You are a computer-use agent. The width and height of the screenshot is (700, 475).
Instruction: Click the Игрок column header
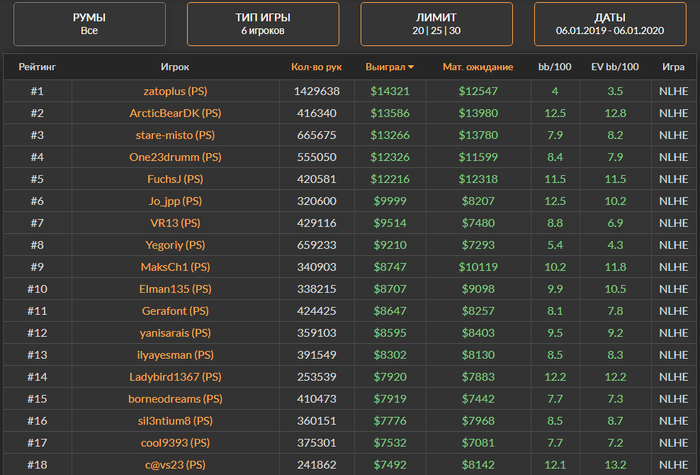(x=174, y=67)
